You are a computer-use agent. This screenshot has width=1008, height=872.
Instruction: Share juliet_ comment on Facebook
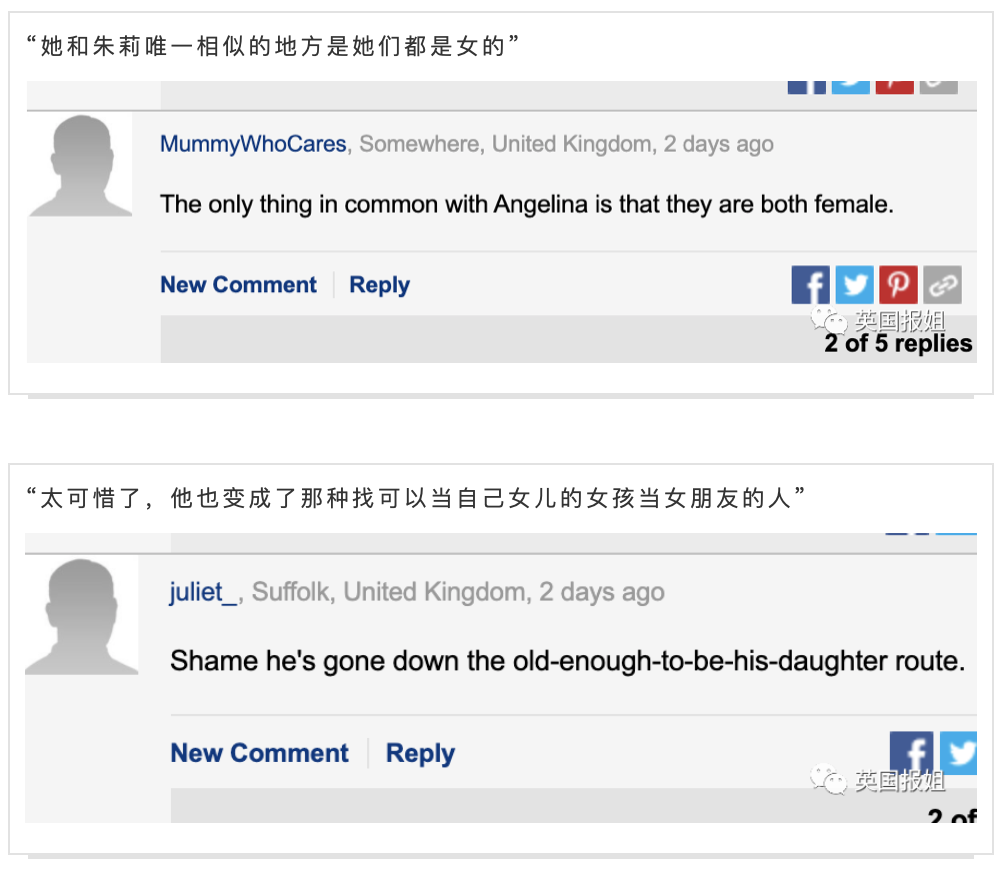click(x=910, y=753)
